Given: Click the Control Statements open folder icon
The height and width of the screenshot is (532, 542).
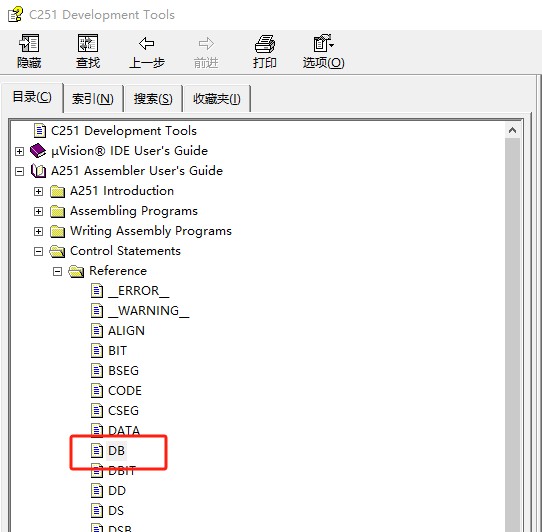Looking at the screenshot, I should pos(57,251).
